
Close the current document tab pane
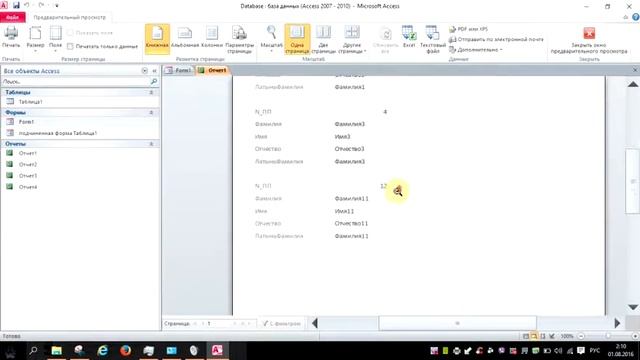pos(635,70)
